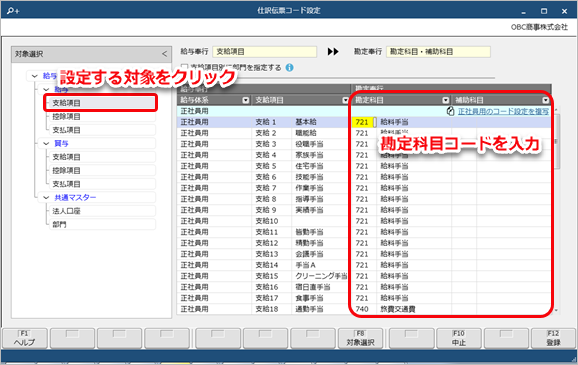Click the blue info icon beside the checkbox
578x365 pixels.
point(290,67)
